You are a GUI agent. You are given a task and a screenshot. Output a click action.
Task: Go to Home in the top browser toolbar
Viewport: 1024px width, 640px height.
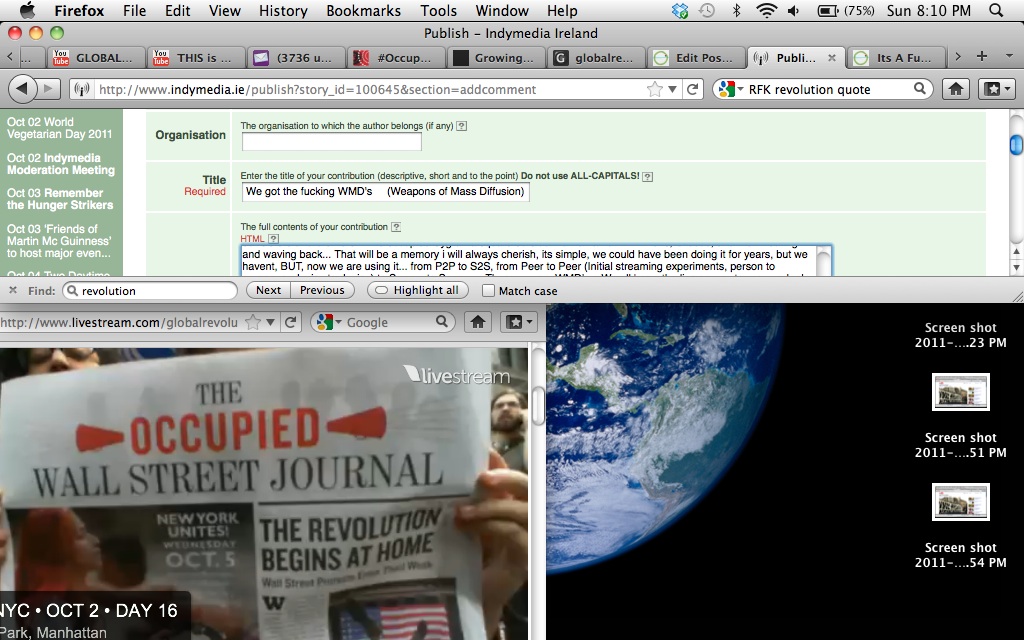tap(956, 89)
